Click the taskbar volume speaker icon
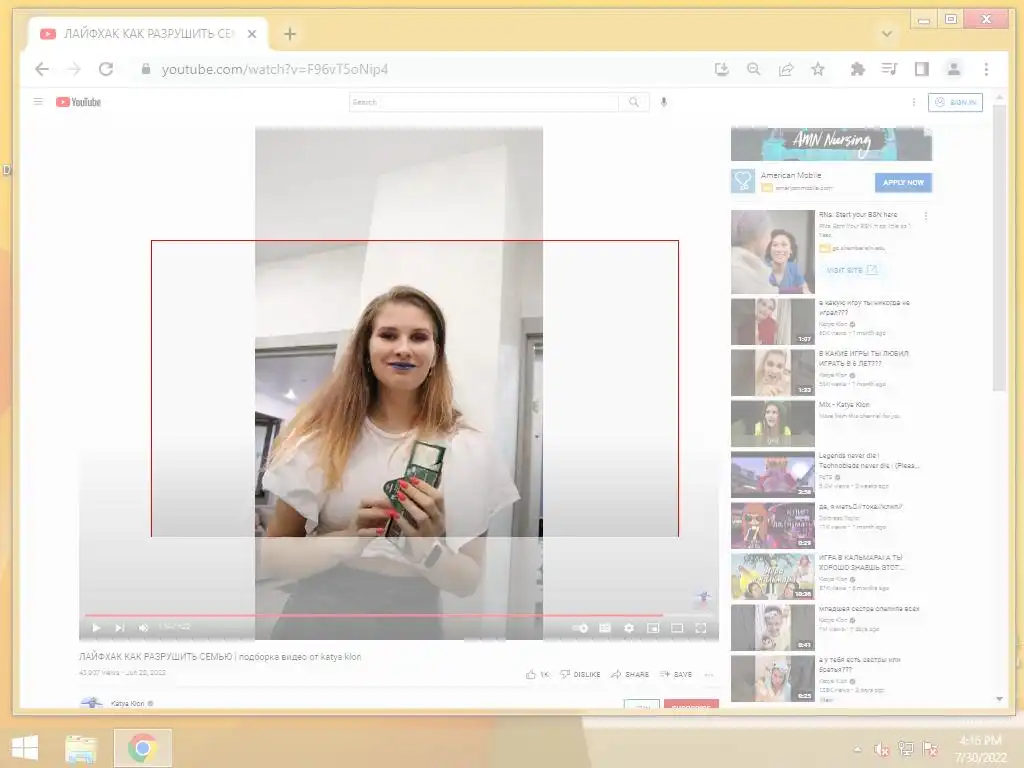The image size is (1024, 768). pos(881,749)
